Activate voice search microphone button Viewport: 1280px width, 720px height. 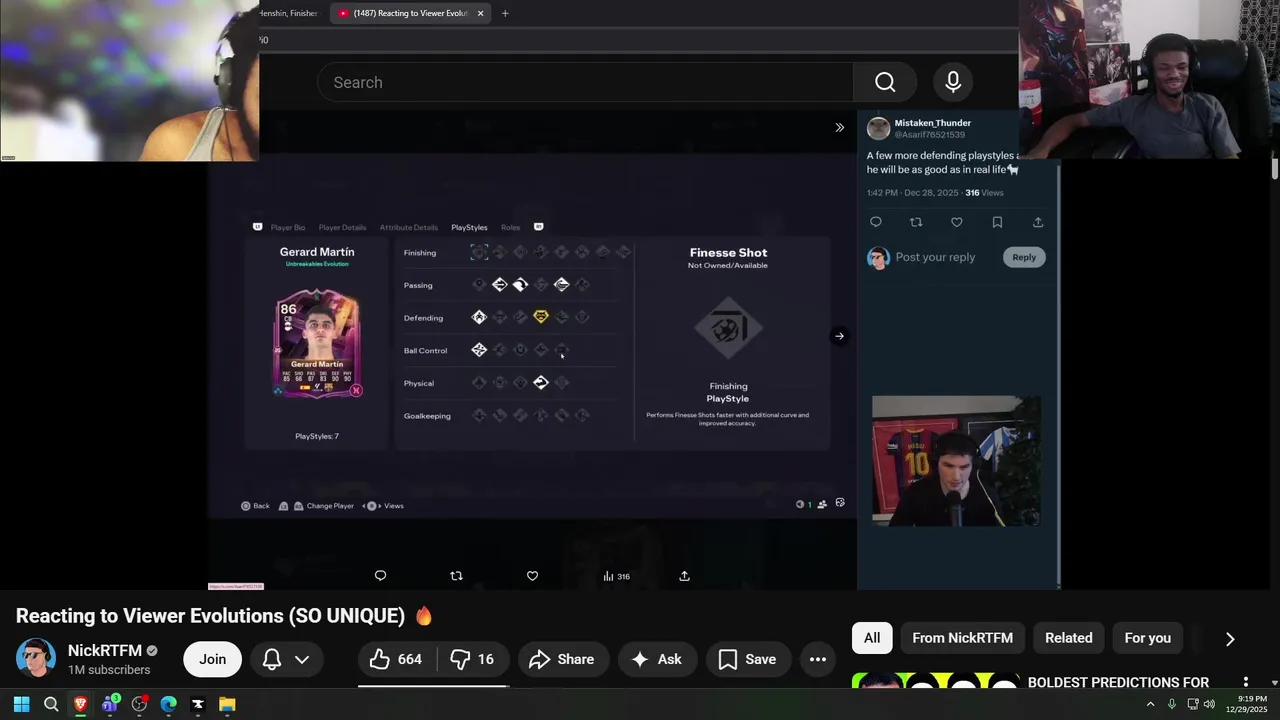click(x=953, y=82)
